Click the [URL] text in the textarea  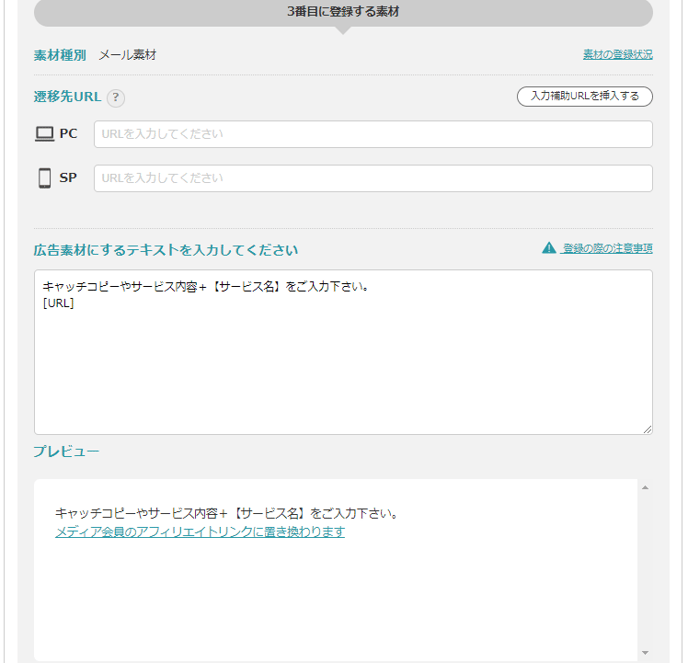click(58, 303)
